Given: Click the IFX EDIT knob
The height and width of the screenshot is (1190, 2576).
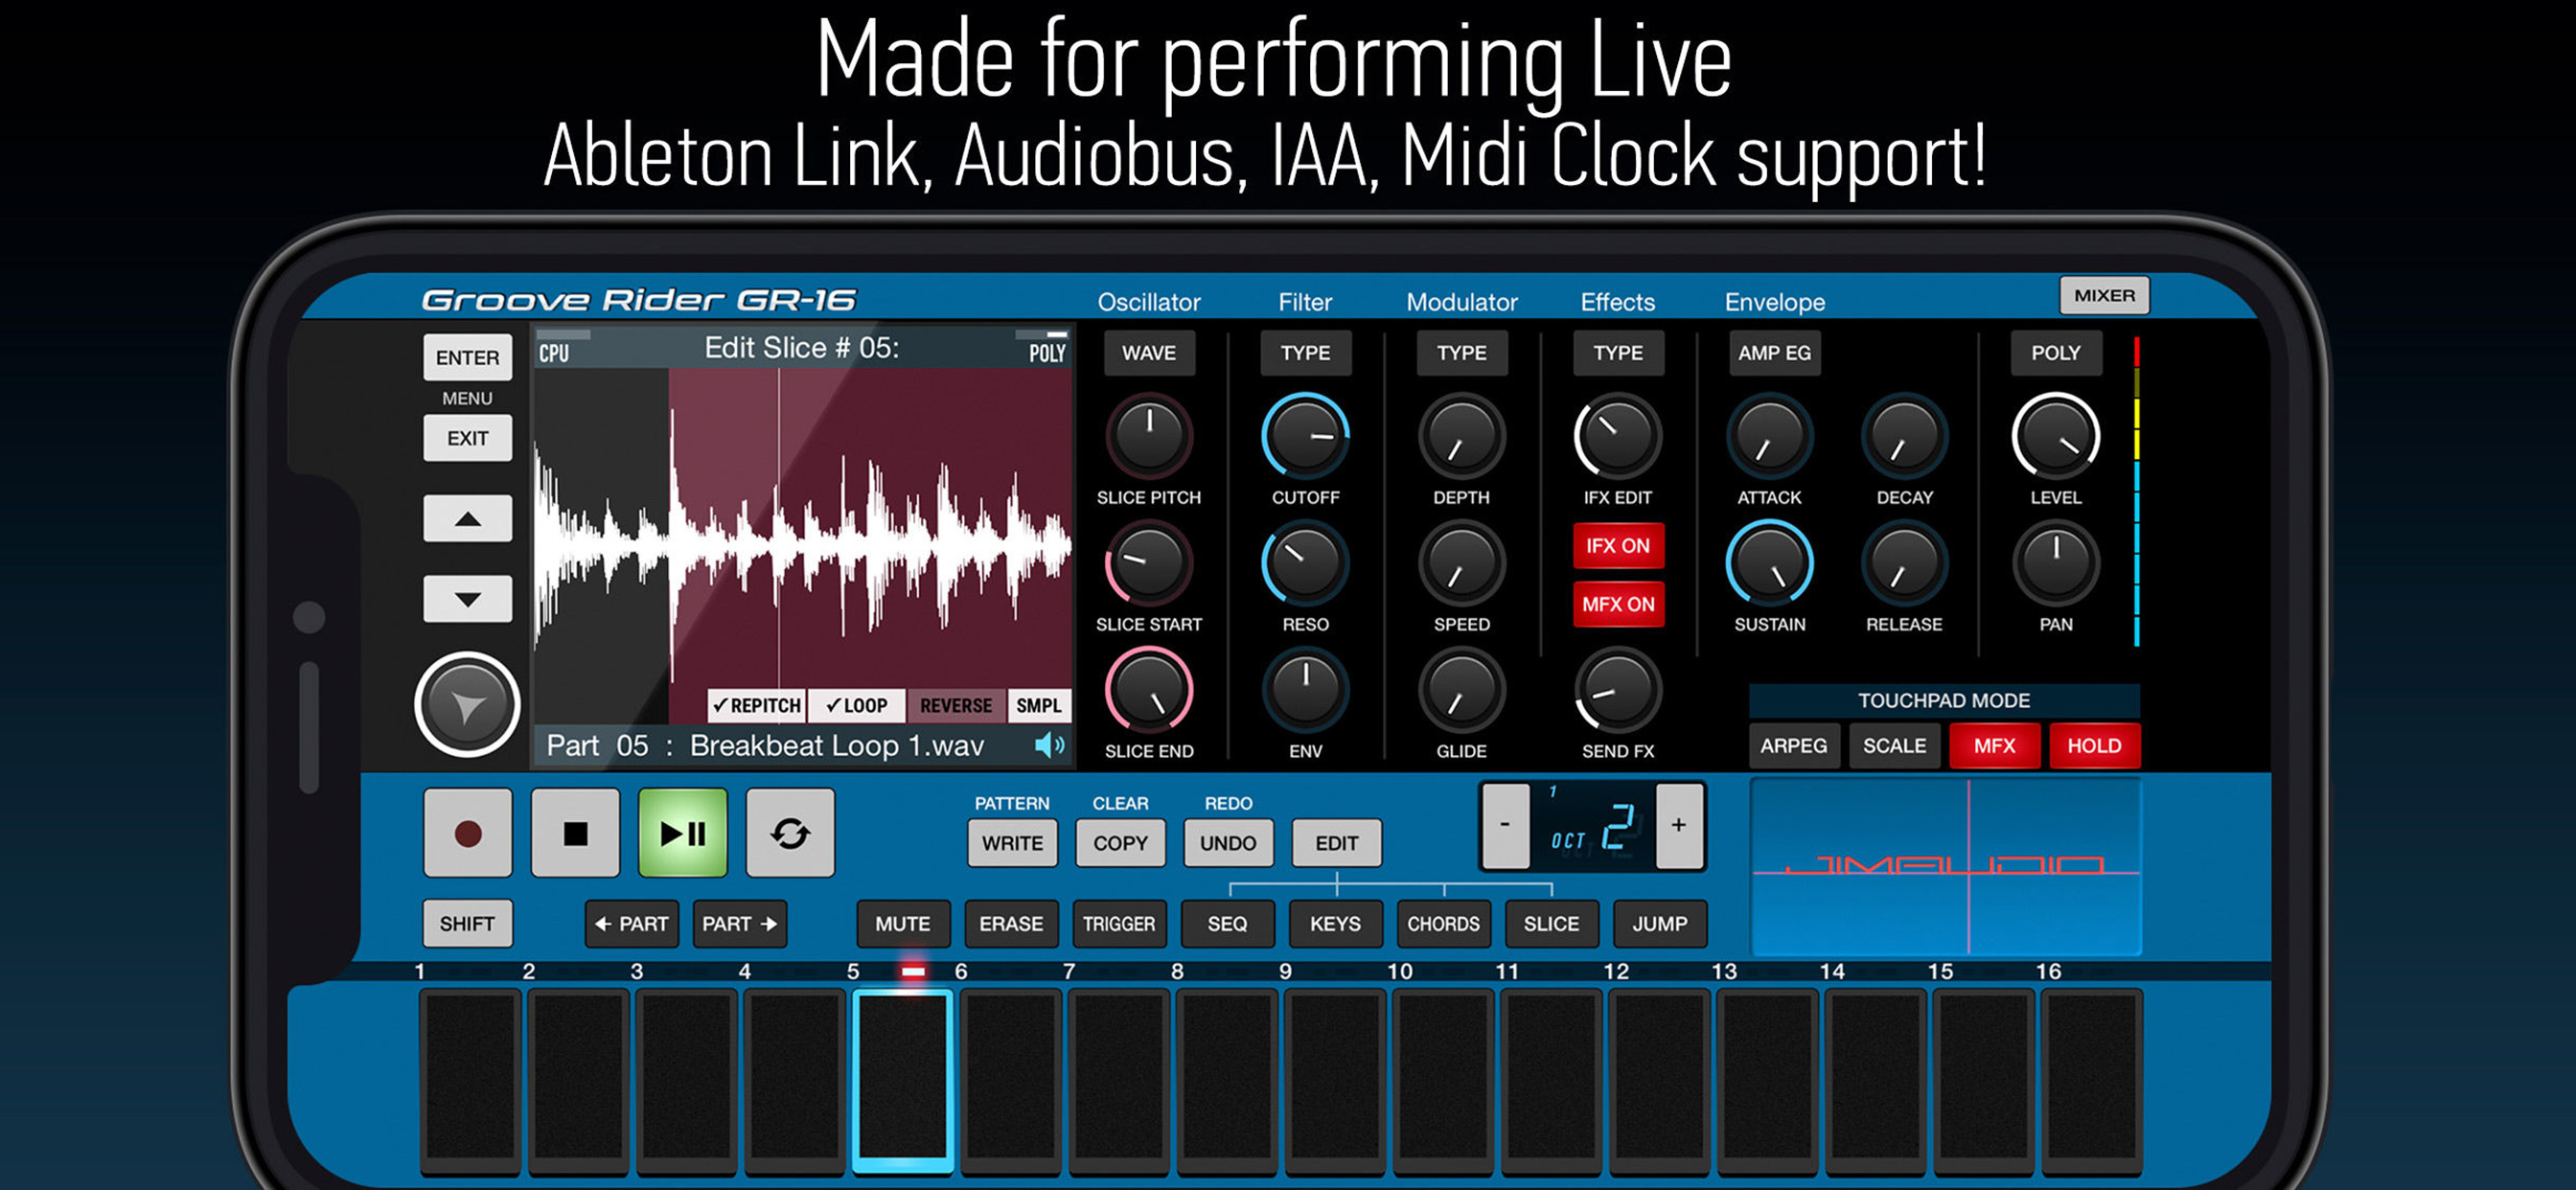Looking at the screenshot, I should (x=1618, y=436).
